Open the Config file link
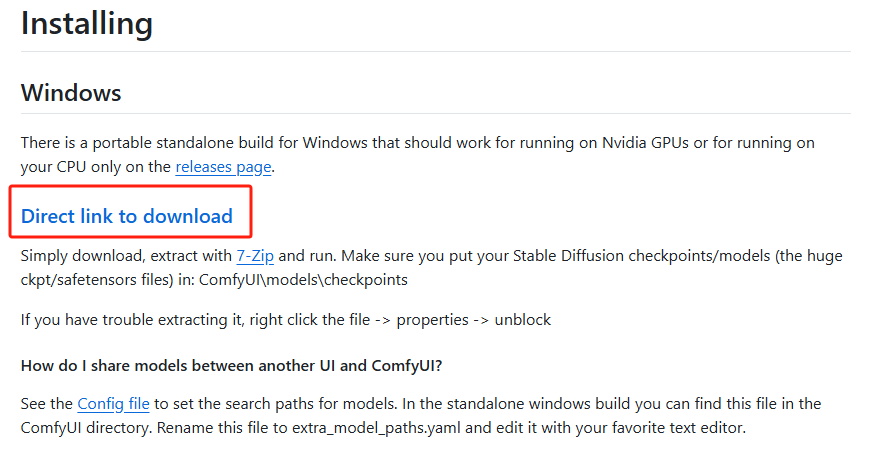879x466 pixels. pos(113,404)
